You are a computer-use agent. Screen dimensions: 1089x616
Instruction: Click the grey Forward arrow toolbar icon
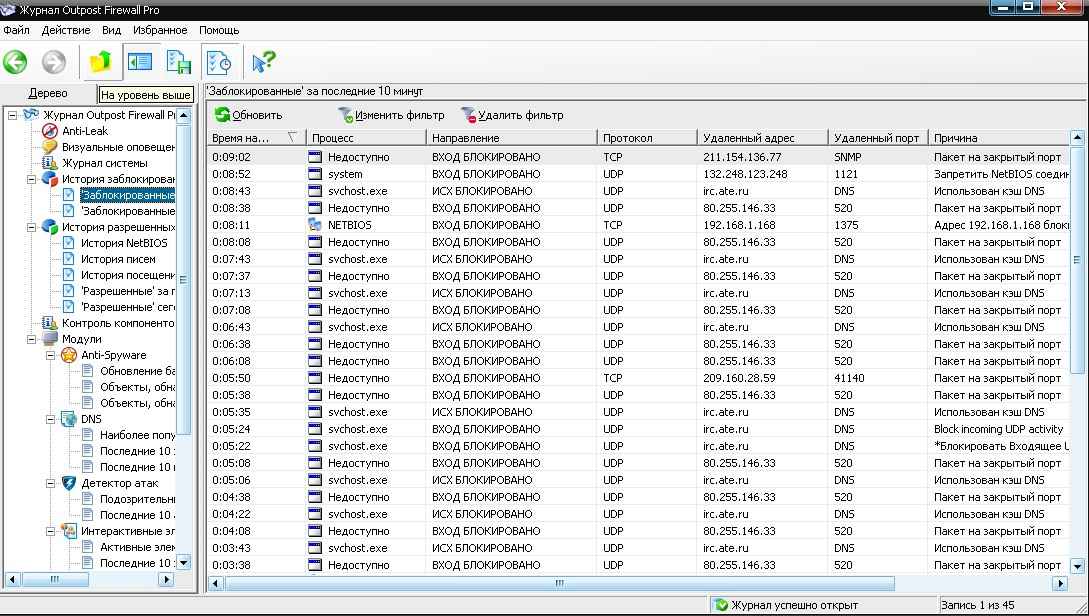53,63
